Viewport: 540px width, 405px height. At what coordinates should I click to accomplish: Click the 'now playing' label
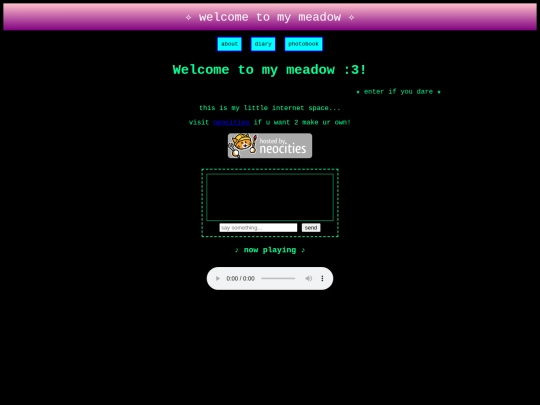[x=270, y=250]
